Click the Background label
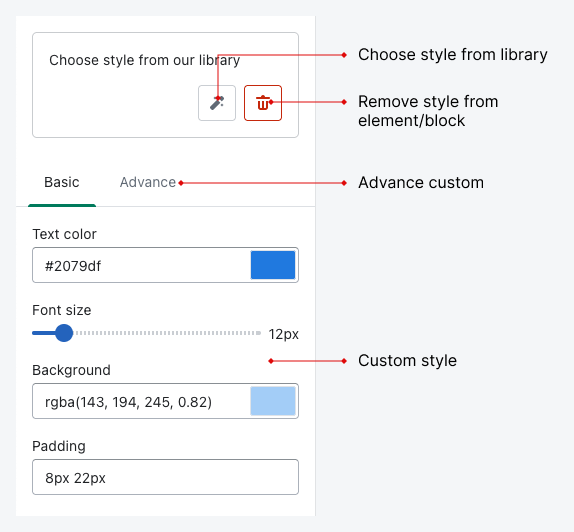Image resolution: width=574 pixels, height=532 pixels. tap(71, 370)
